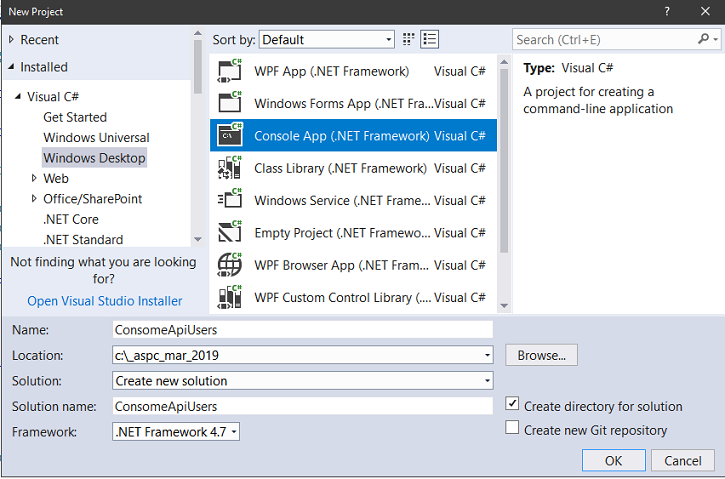The width and height of the screenshot is (725, 479).
Task: Select the Class Library (.NET Framework) row text
Action: (340, 168)
